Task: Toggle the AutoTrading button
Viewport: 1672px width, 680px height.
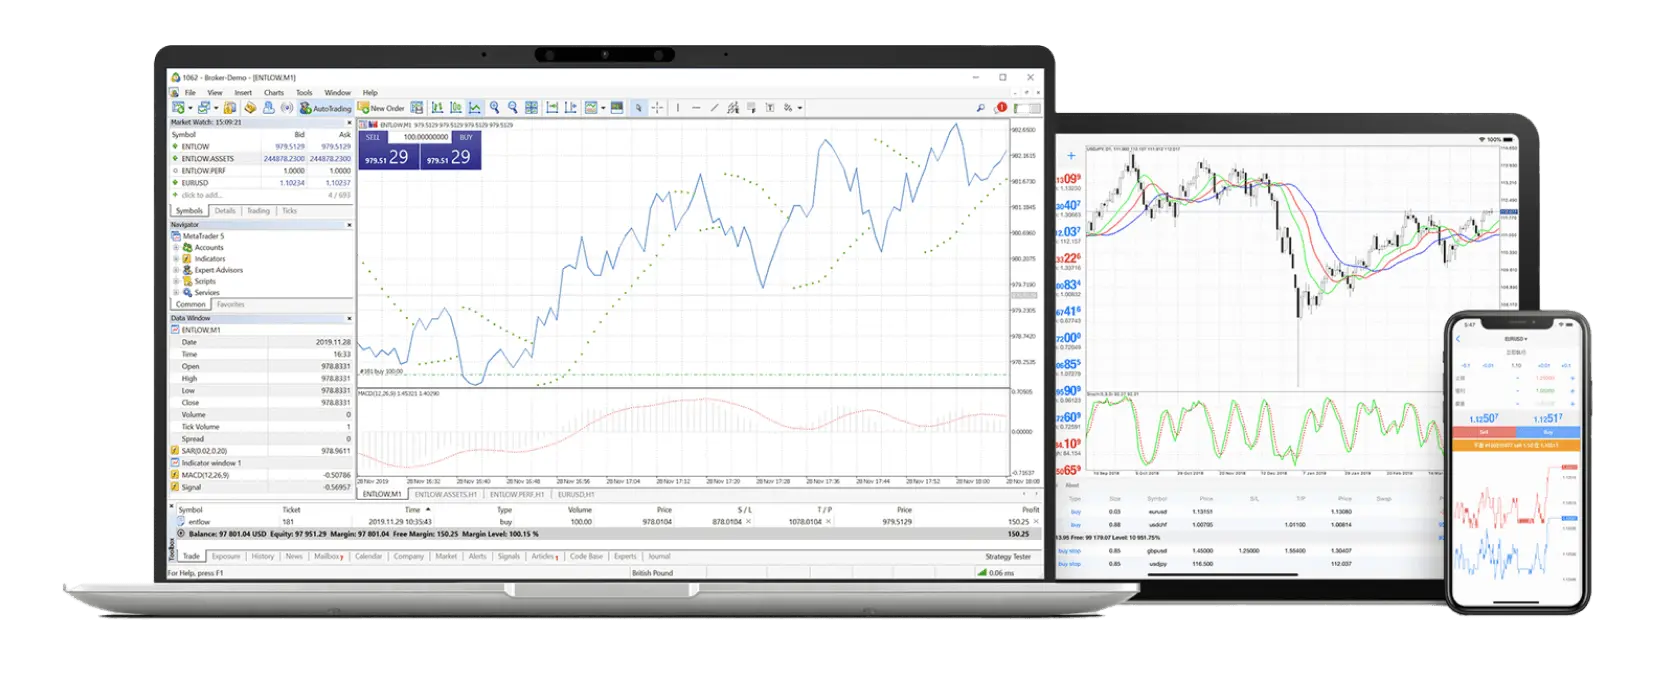Action: [326, 108]
